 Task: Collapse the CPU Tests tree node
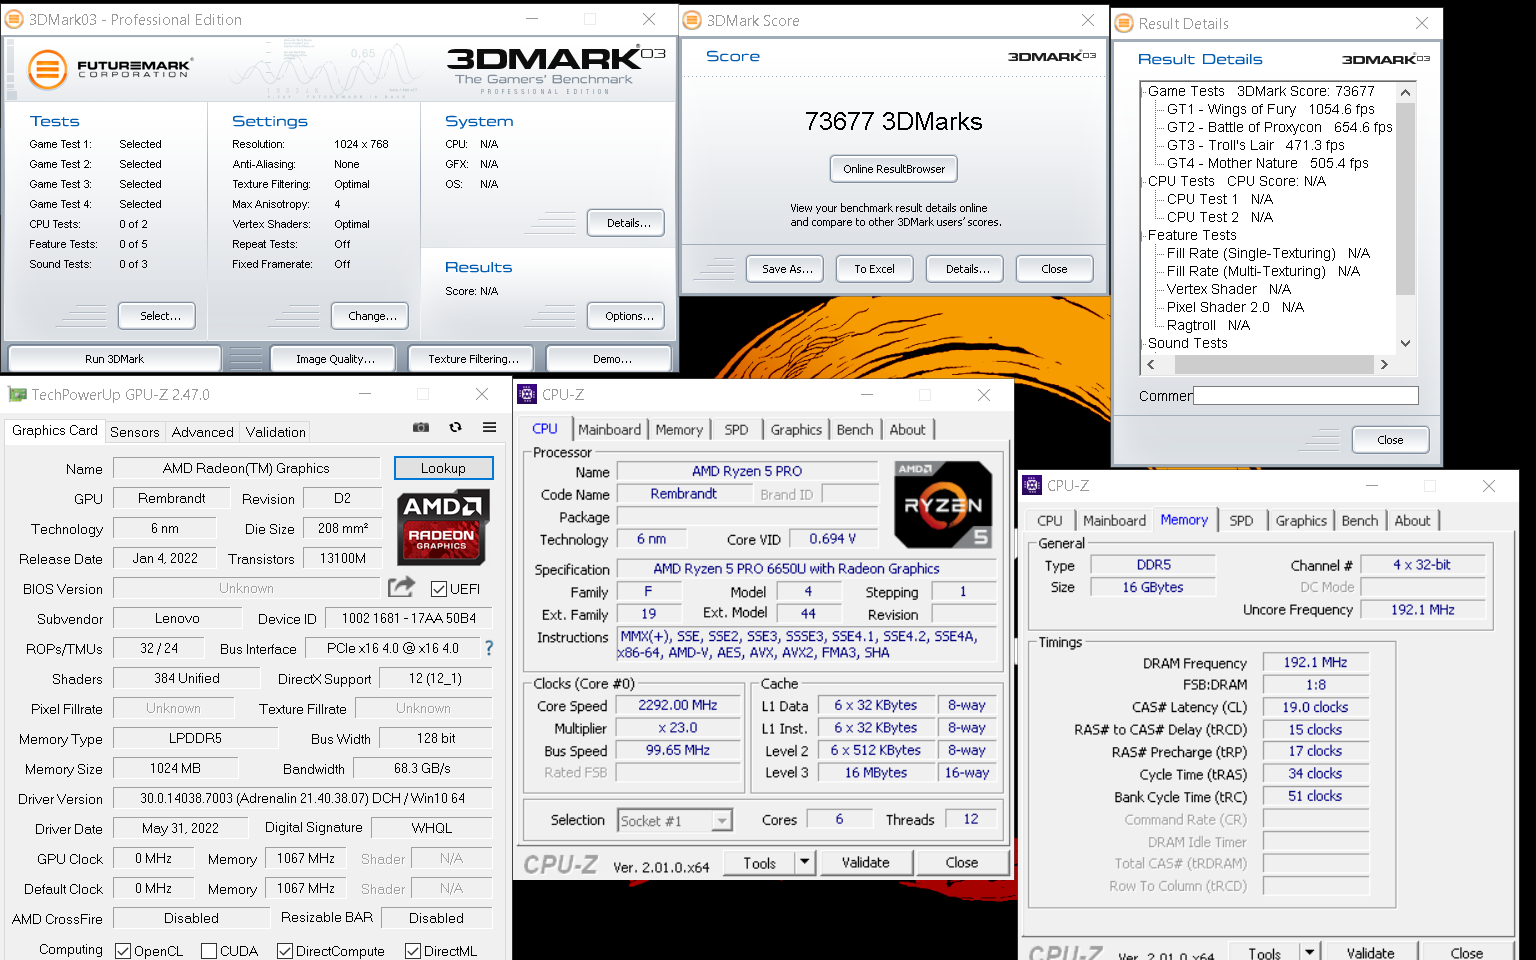pyautogui.click(x=1142, y=181)
